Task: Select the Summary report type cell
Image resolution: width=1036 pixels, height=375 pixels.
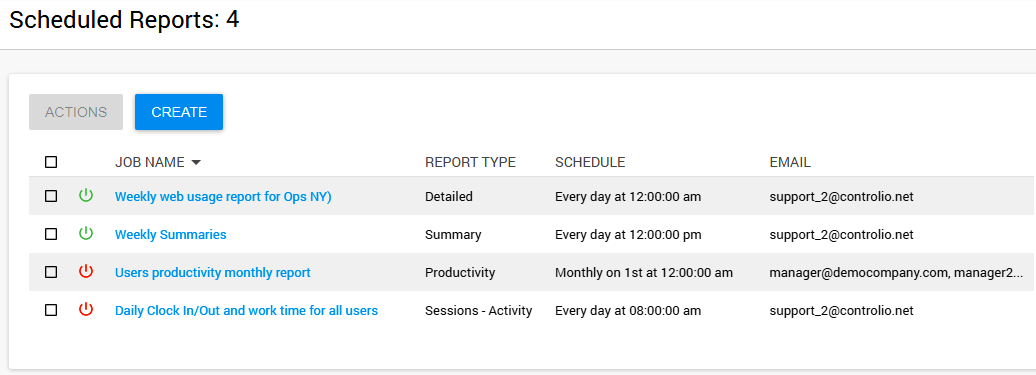Action: pyautogui.click(x=453, y=234)
